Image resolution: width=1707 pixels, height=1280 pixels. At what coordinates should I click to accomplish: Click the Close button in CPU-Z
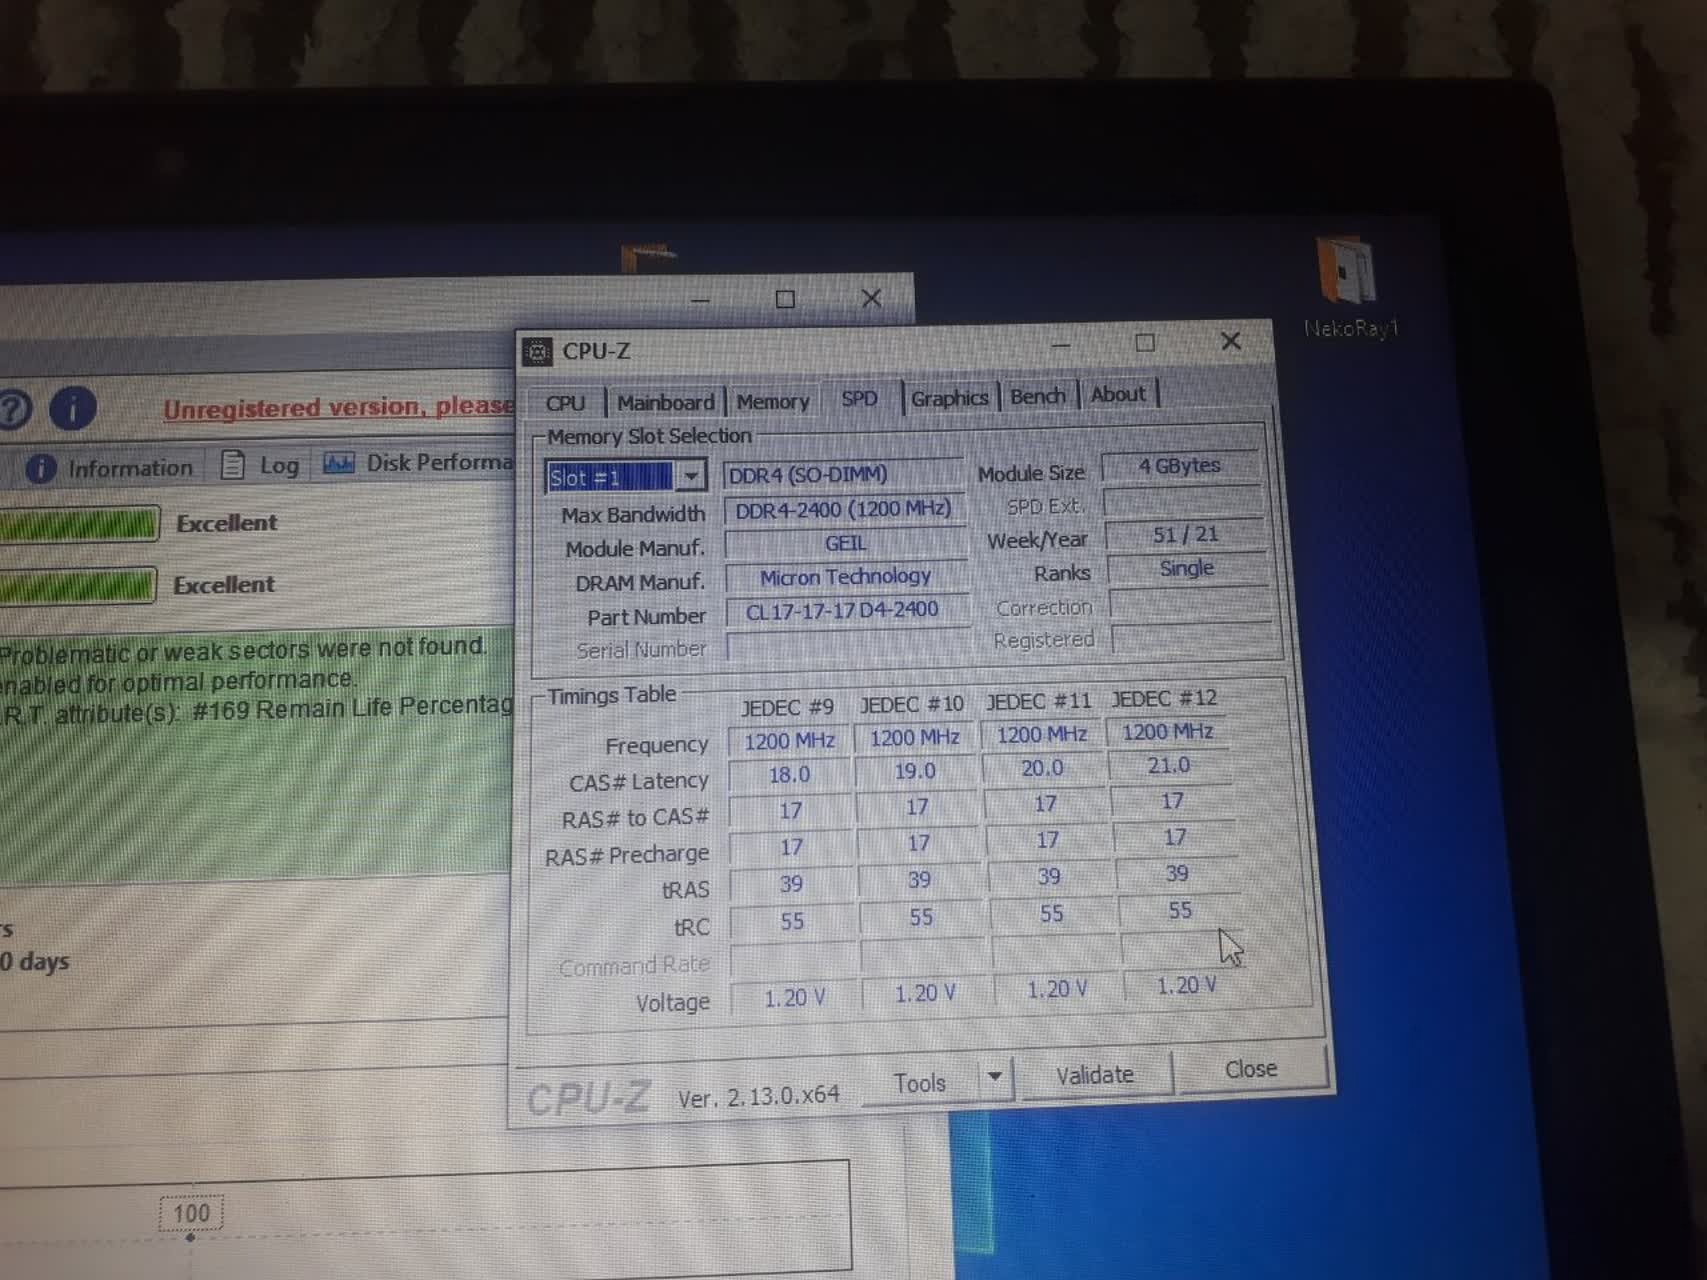(1250, 1069)
